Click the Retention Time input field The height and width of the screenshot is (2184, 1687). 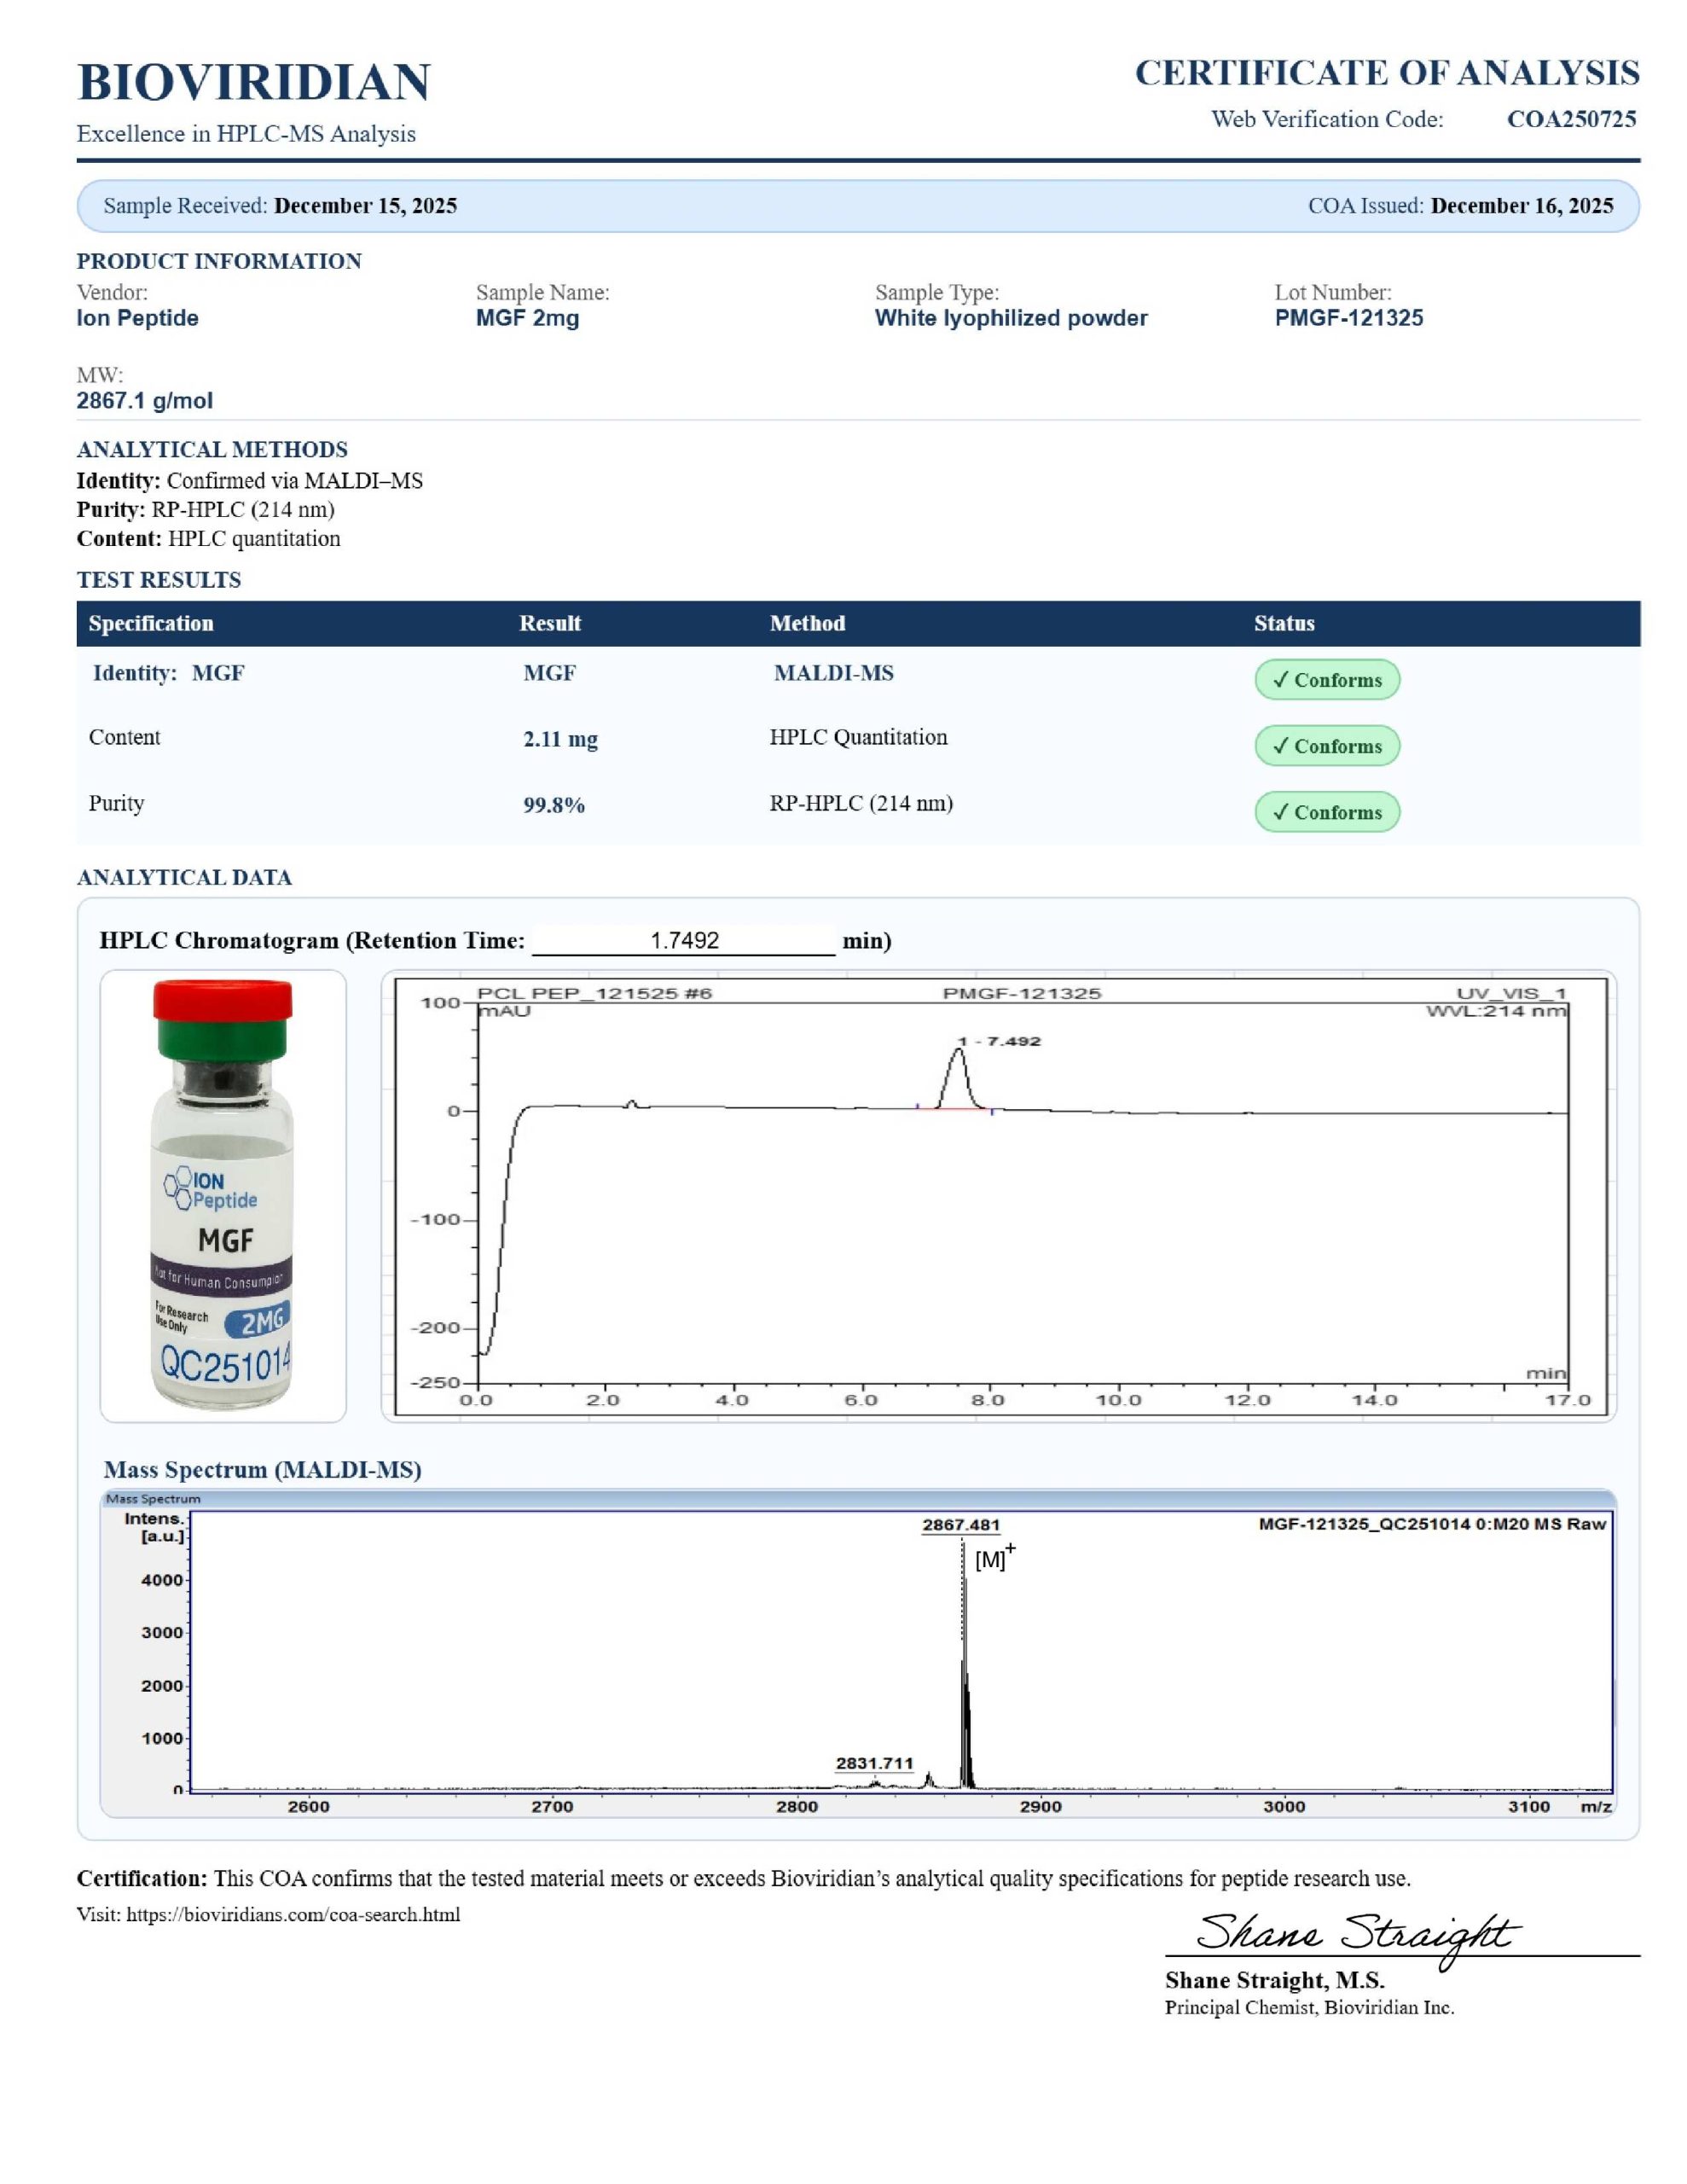(683, 940)
